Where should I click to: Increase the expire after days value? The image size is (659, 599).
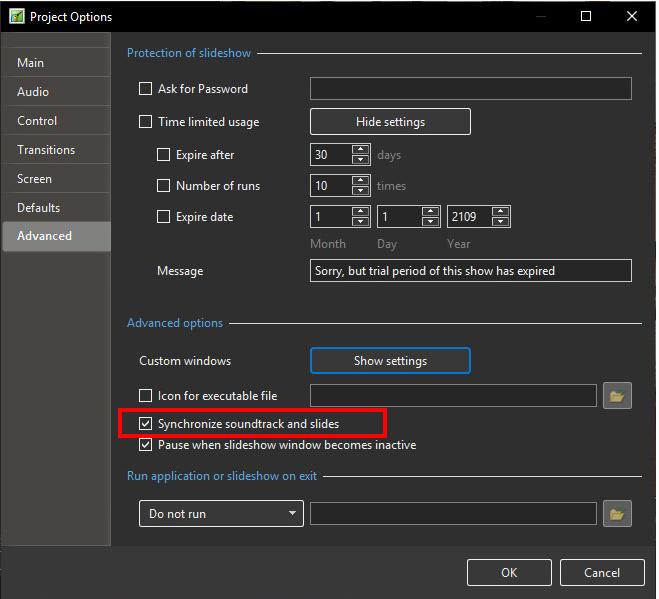tap(360, 149)
